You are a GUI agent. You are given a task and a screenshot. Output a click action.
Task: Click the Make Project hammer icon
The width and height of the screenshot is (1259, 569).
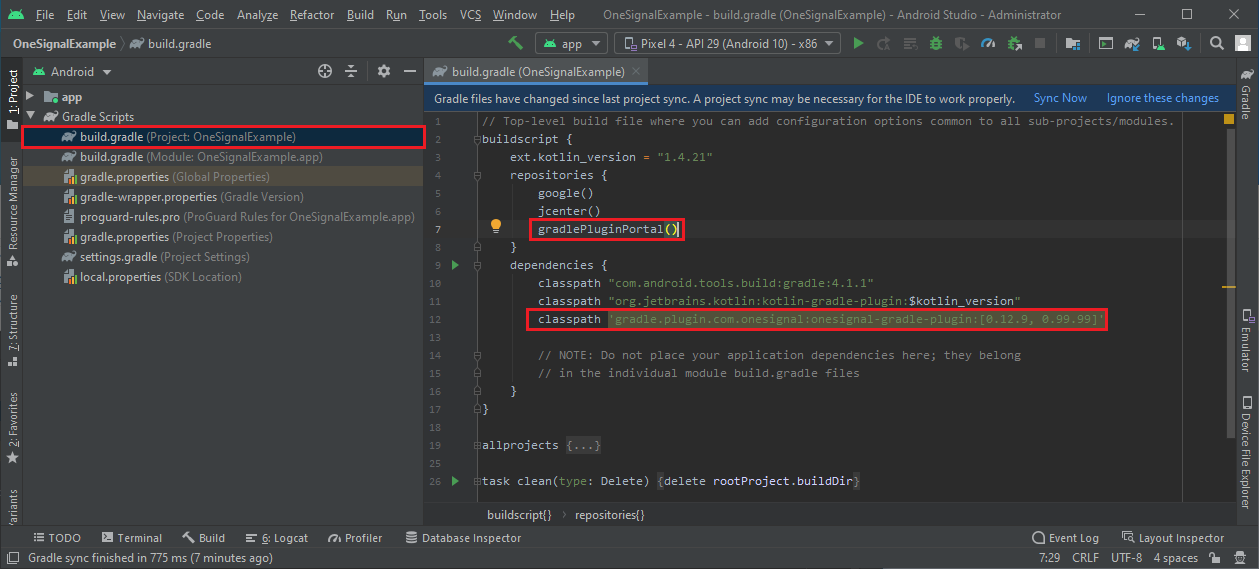click(x=516, y=44)
